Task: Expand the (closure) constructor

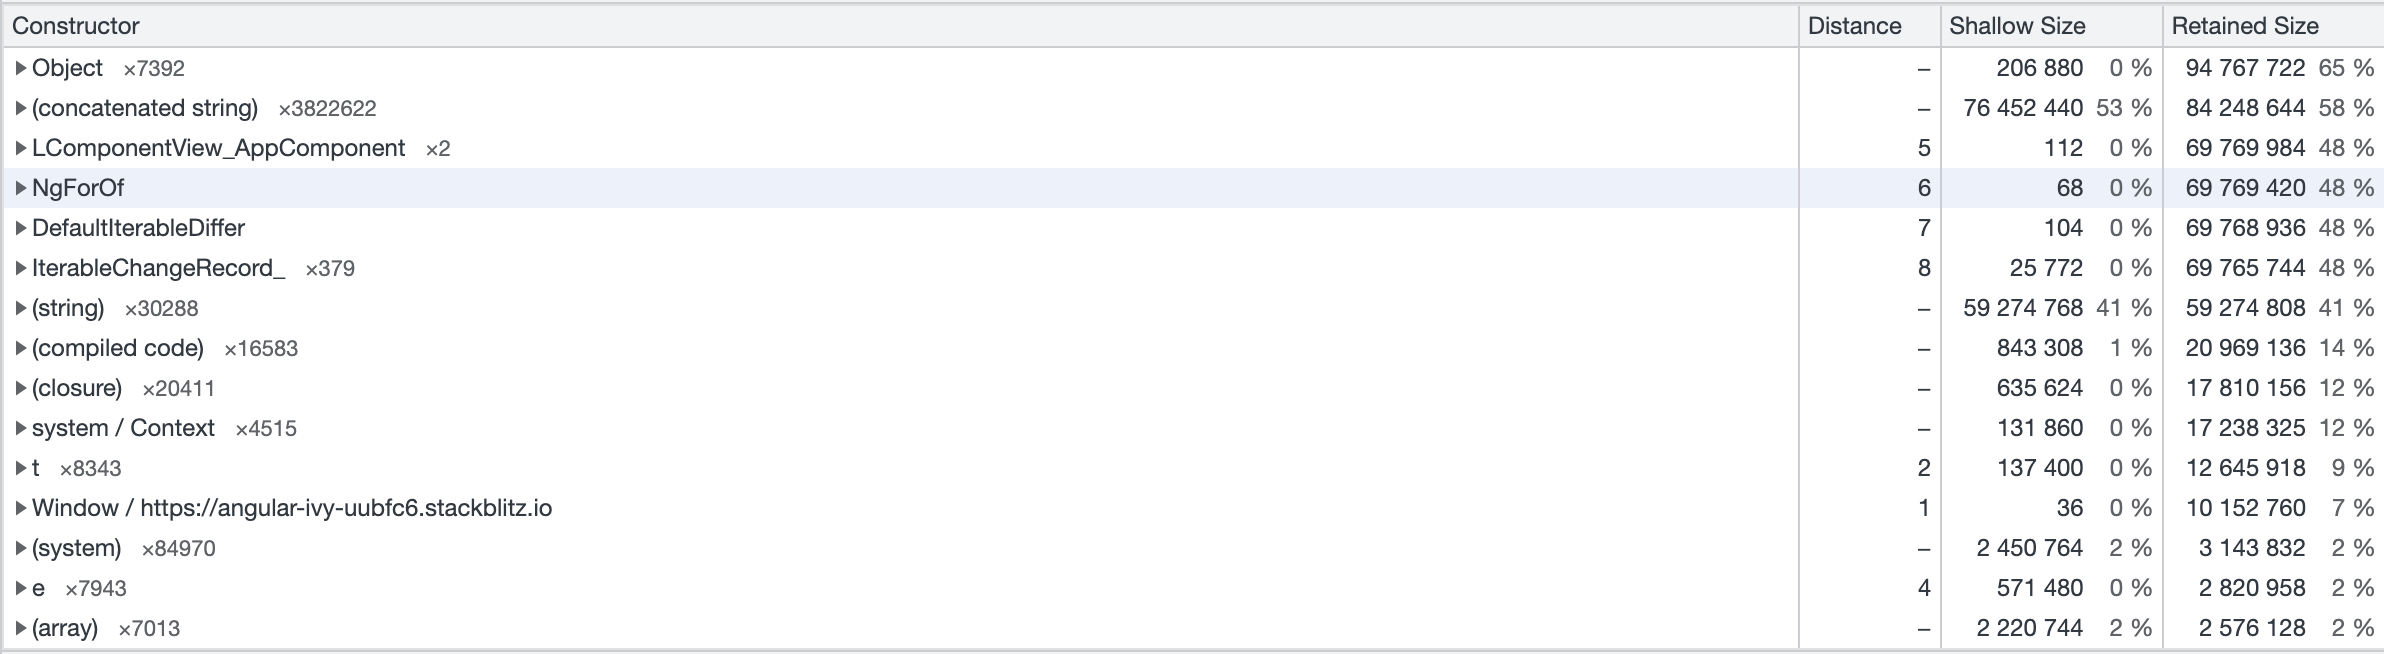Action: coord(21,388)
